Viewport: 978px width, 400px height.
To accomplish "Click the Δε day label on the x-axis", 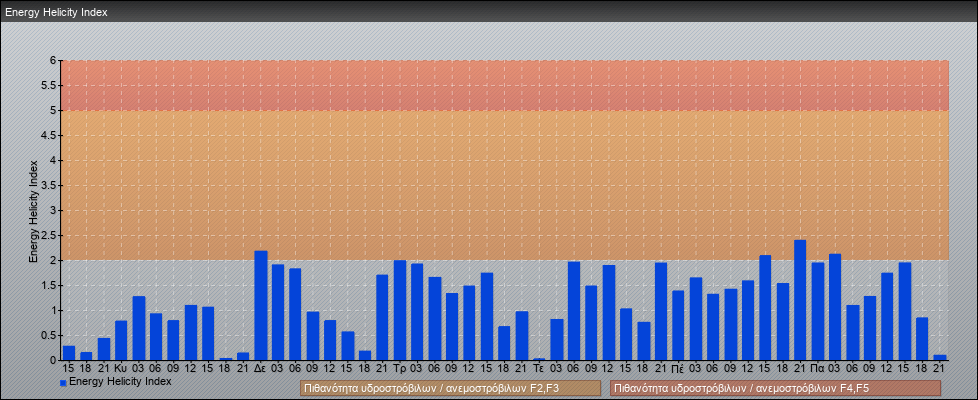I will (x=260, y=369).
